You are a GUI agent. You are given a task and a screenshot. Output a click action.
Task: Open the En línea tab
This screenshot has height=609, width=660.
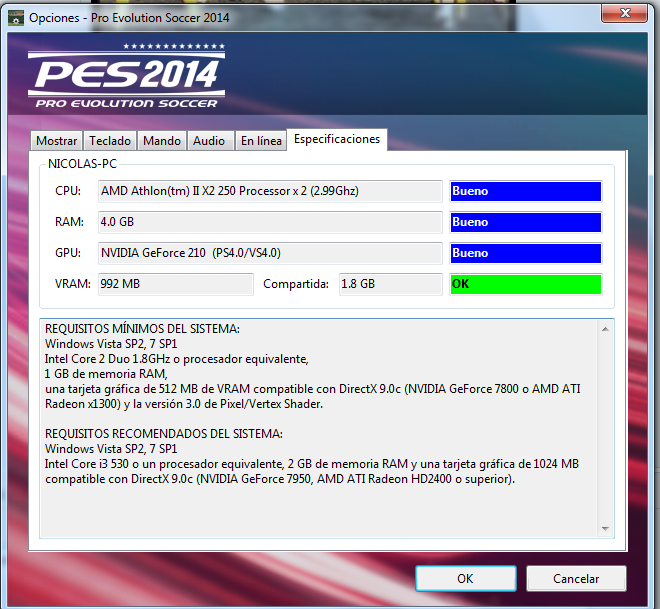pyautogui.click(x=261, y=141)
